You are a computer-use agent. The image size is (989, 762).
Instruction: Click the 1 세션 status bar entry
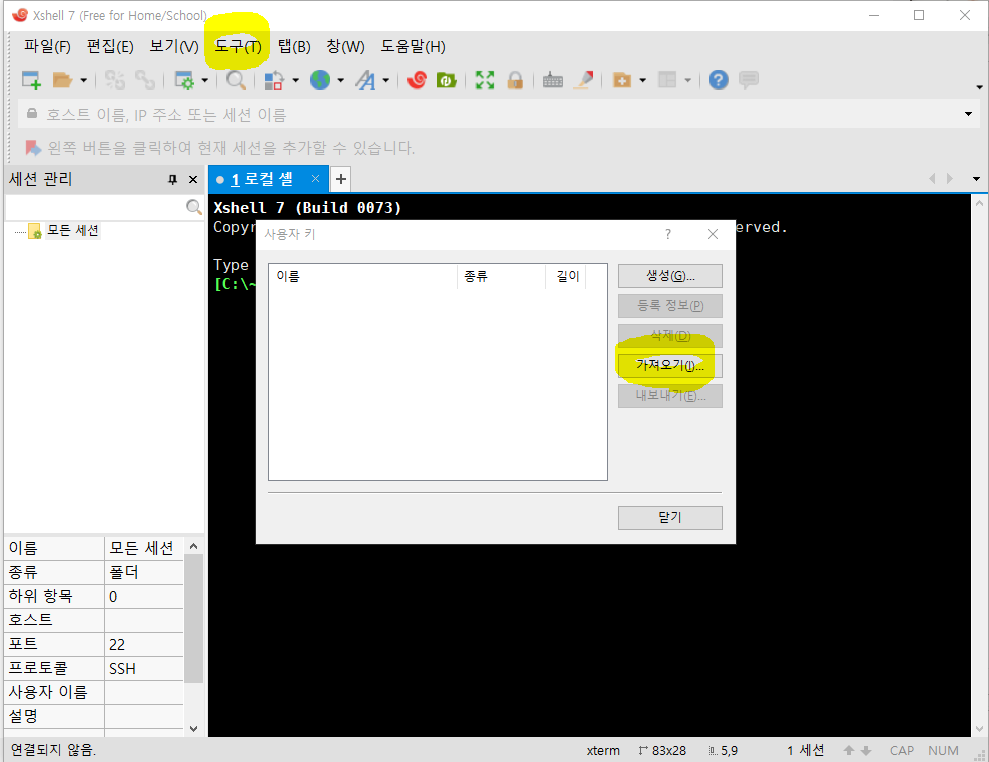[805, 751]
